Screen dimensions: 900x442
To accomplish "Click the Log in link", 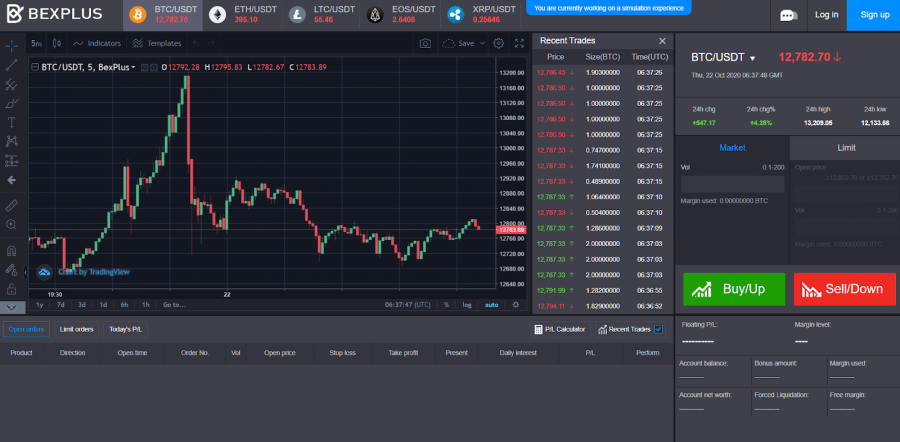I will click(827, 15).
